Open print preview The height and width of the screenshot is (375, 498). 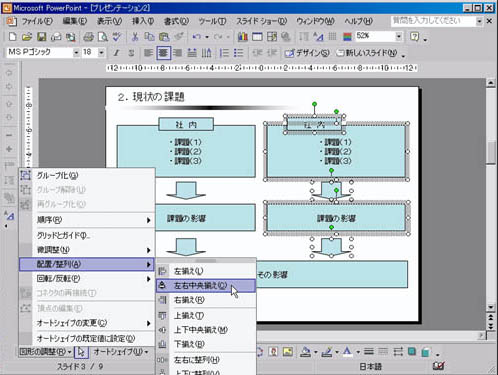[x=103, y=36]
